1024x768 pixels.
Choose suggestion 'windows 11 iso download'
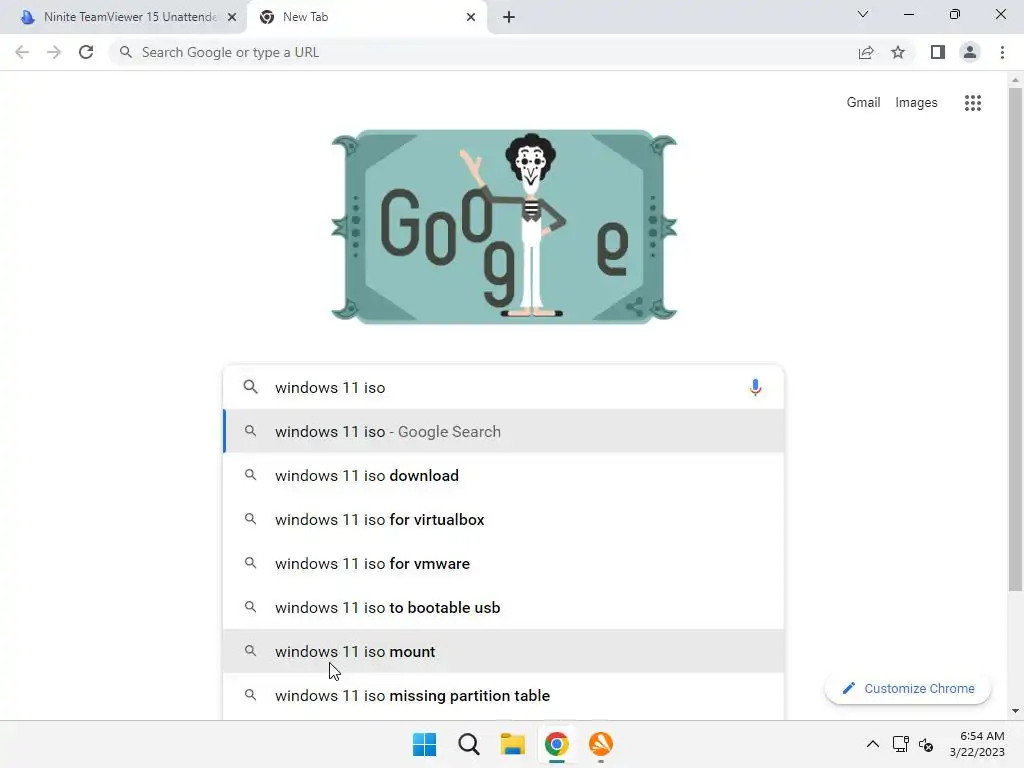click(x=503, y=475)
